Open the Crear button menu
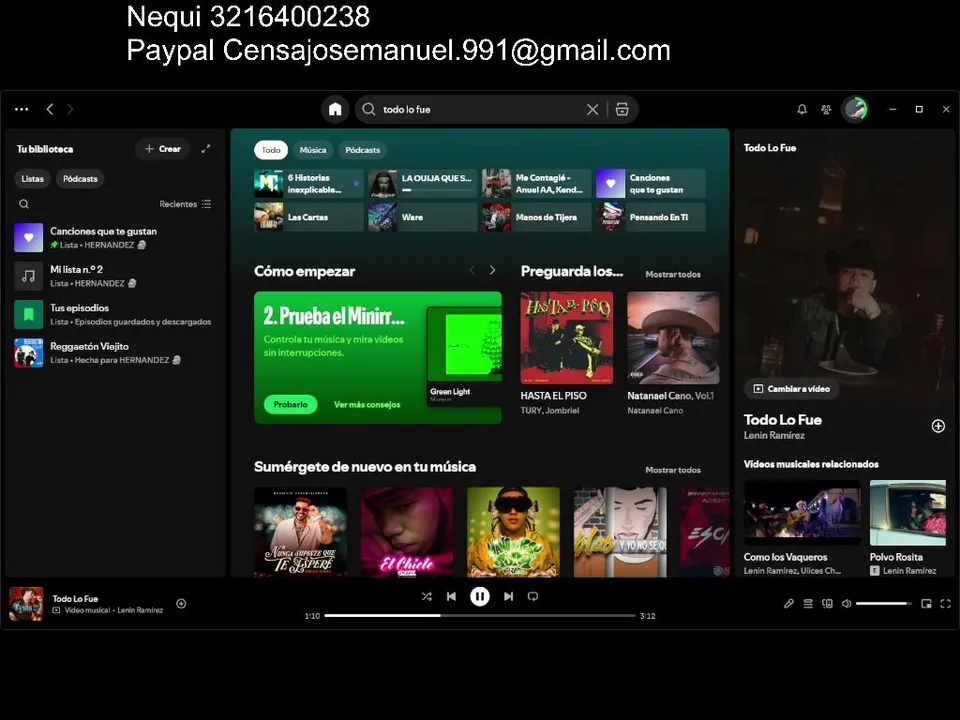 tap(162, 149)
